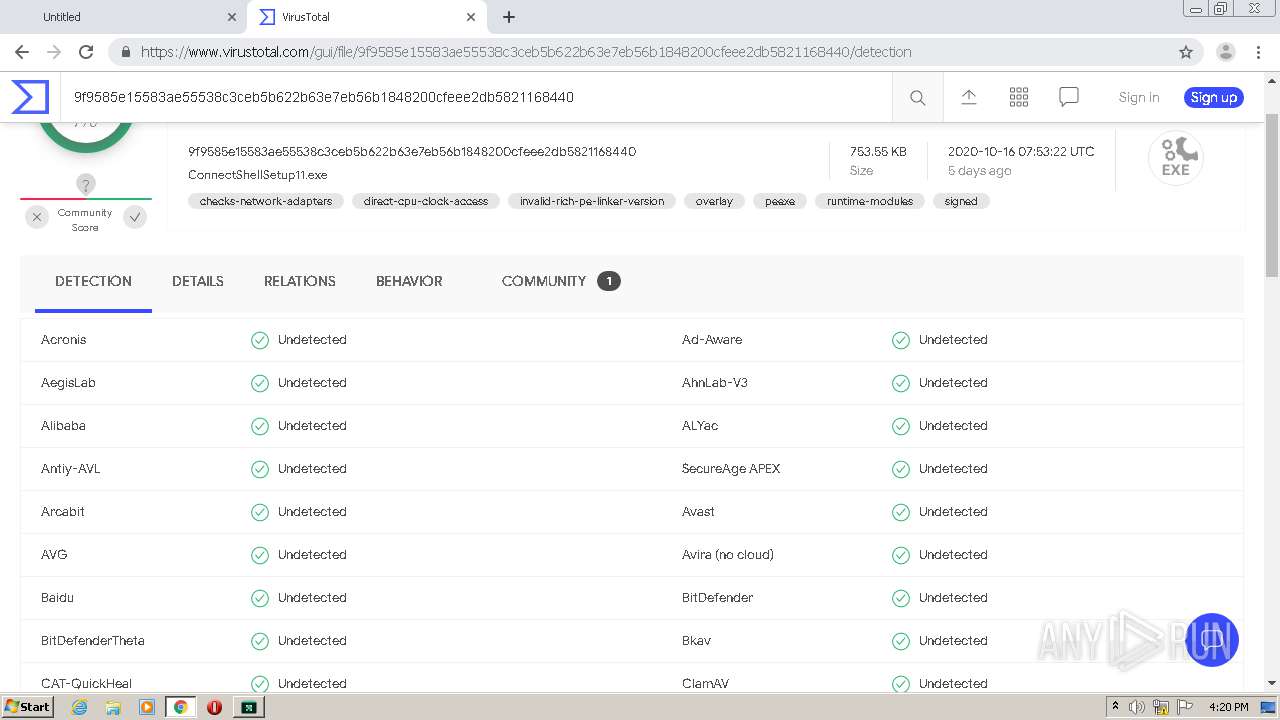1280x720 pixels.
Task: Click the runtime-modules tag
Action: coord(870,201)
